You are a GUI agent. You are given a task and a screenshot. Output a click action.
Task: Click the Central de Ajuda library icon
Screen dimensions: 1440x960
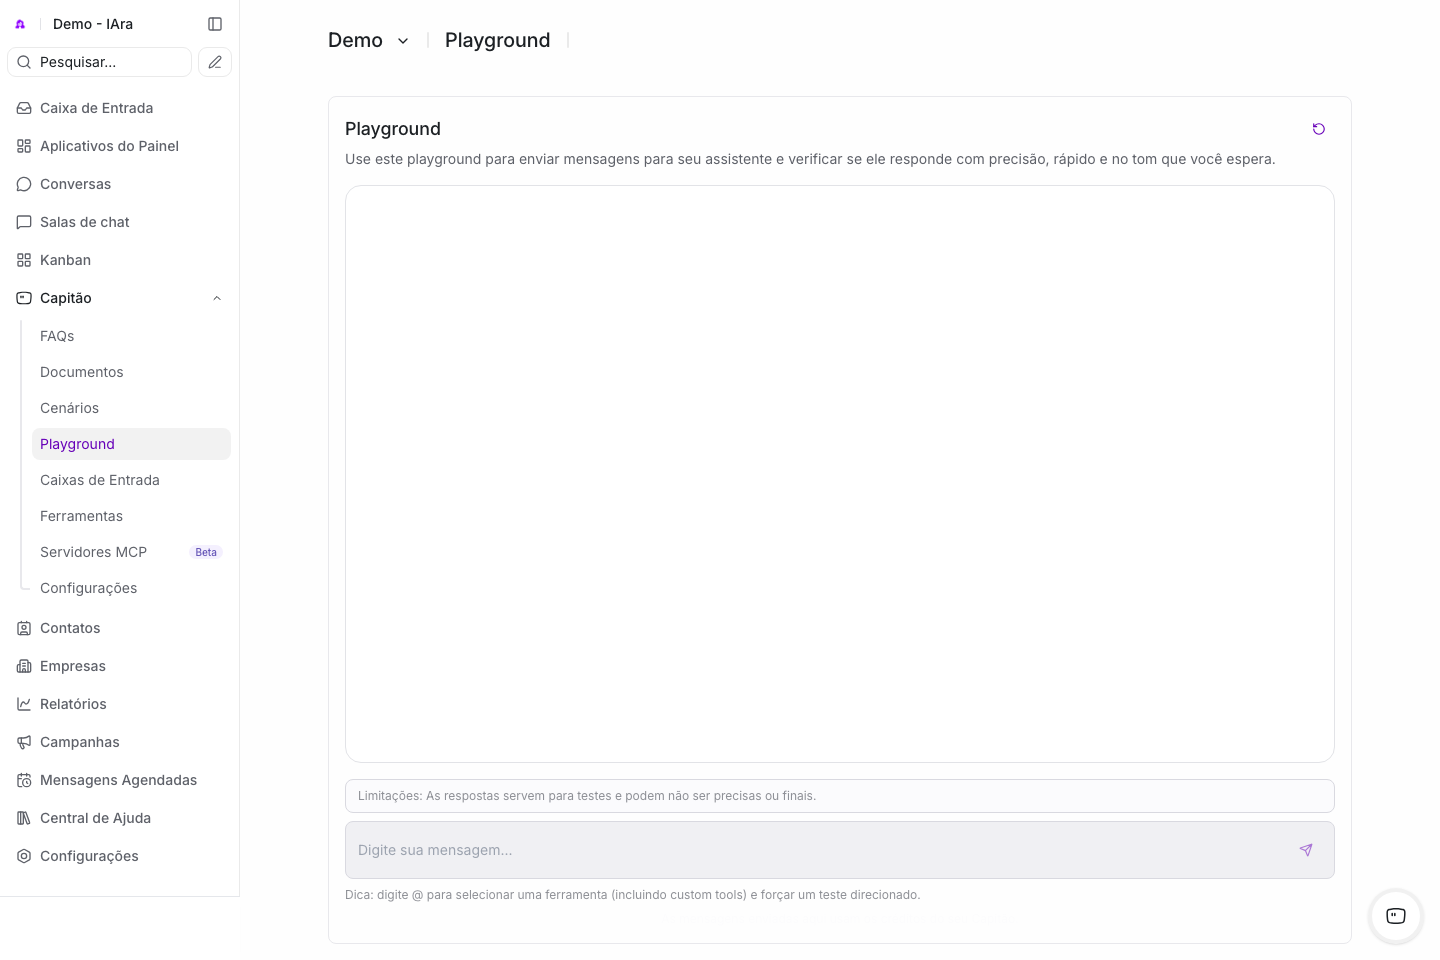[x=24, y=818]
